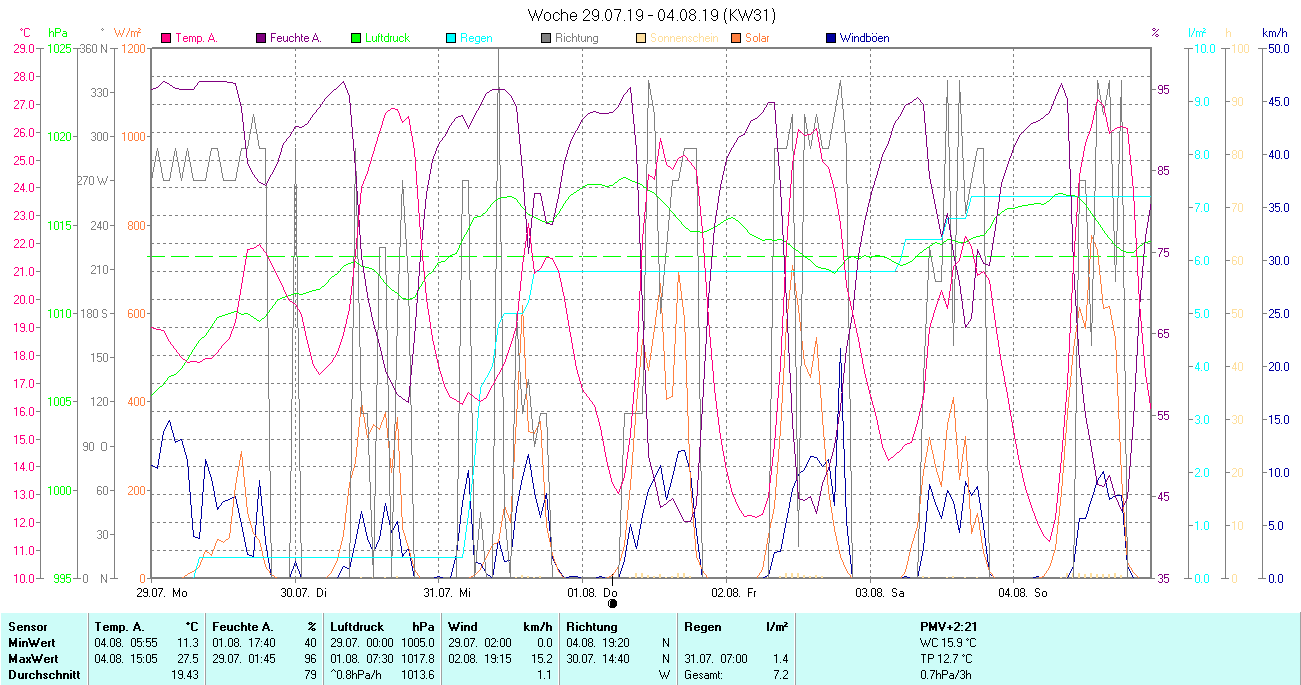Image resolution: width=1301 pixels, height=685 pixels.
Task: Click the 'Sensor' table header
Action: pos(26,626)
